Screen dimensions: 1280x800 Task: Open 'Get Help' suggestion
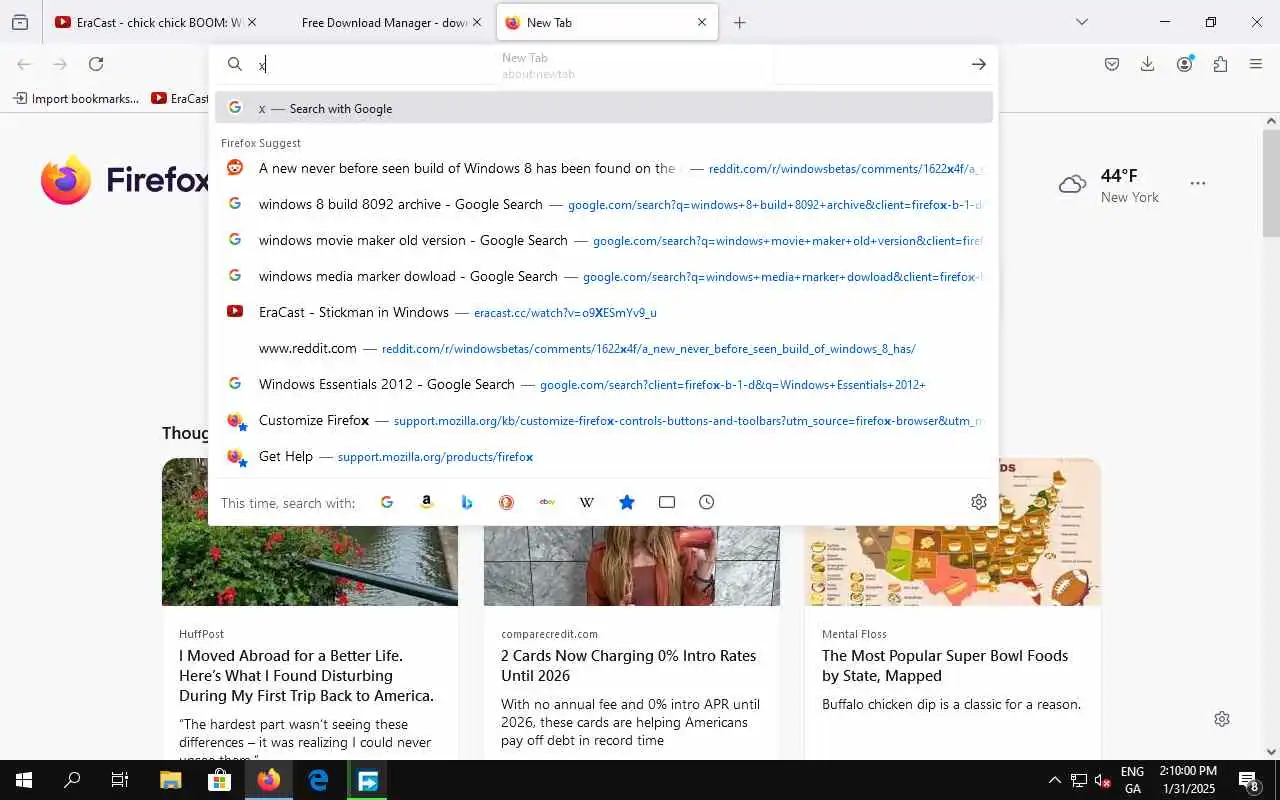[x=604, y=456]
